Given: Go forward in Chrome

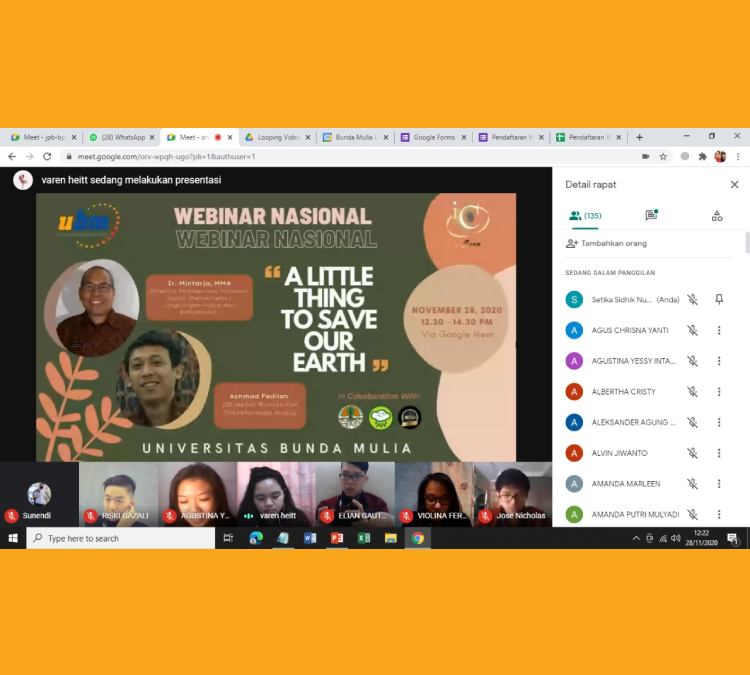Looking at the screenshot, I should [x=30, y=156].
